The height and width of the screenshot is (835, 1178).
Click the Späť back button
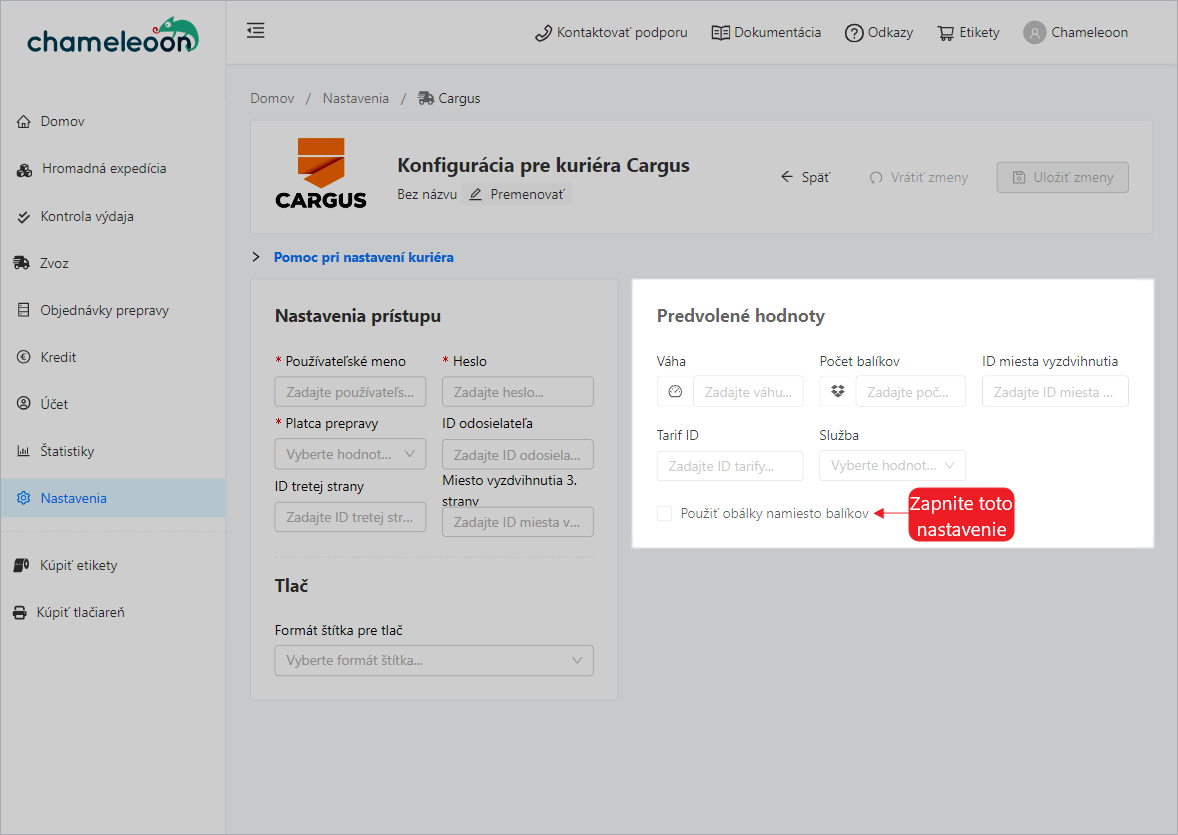point(805,177)
